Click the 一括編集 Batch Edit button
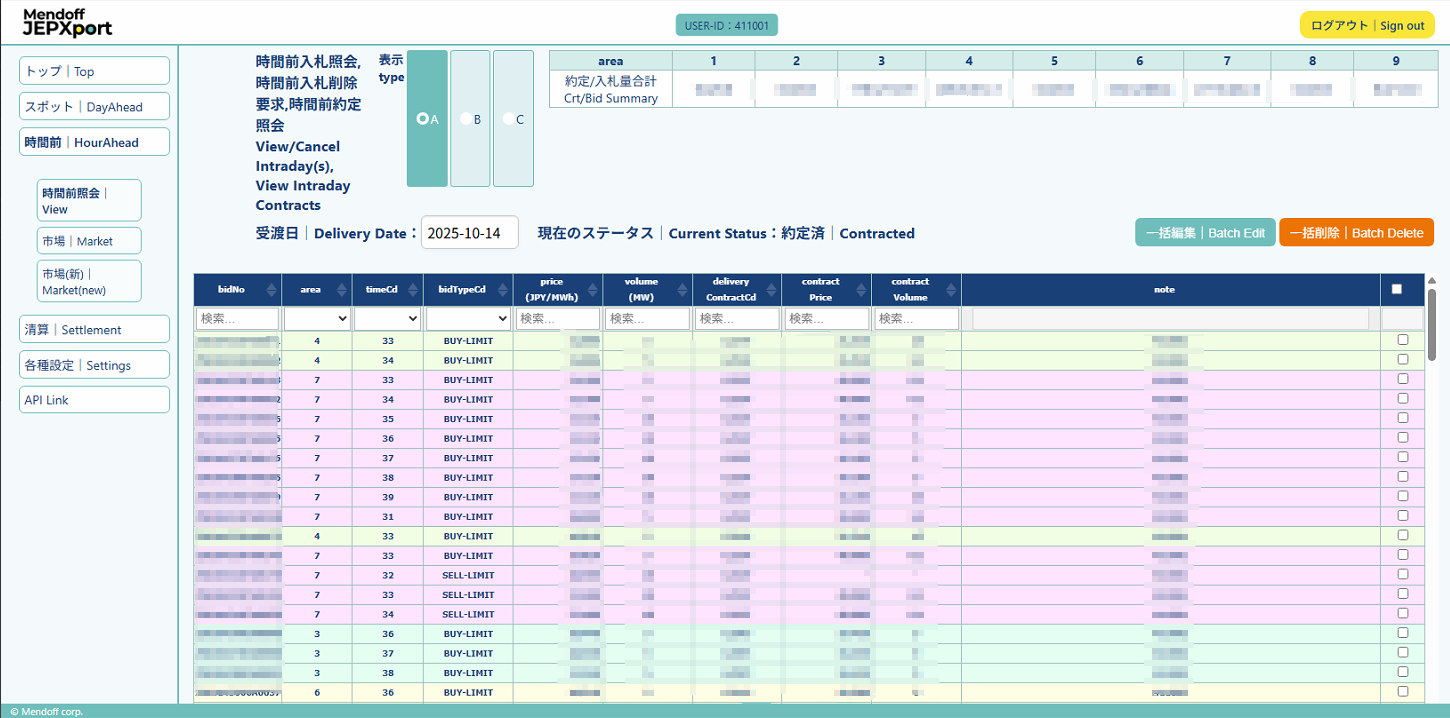Viewport: 1450px width, 718px height. [x=1205, y=233]
